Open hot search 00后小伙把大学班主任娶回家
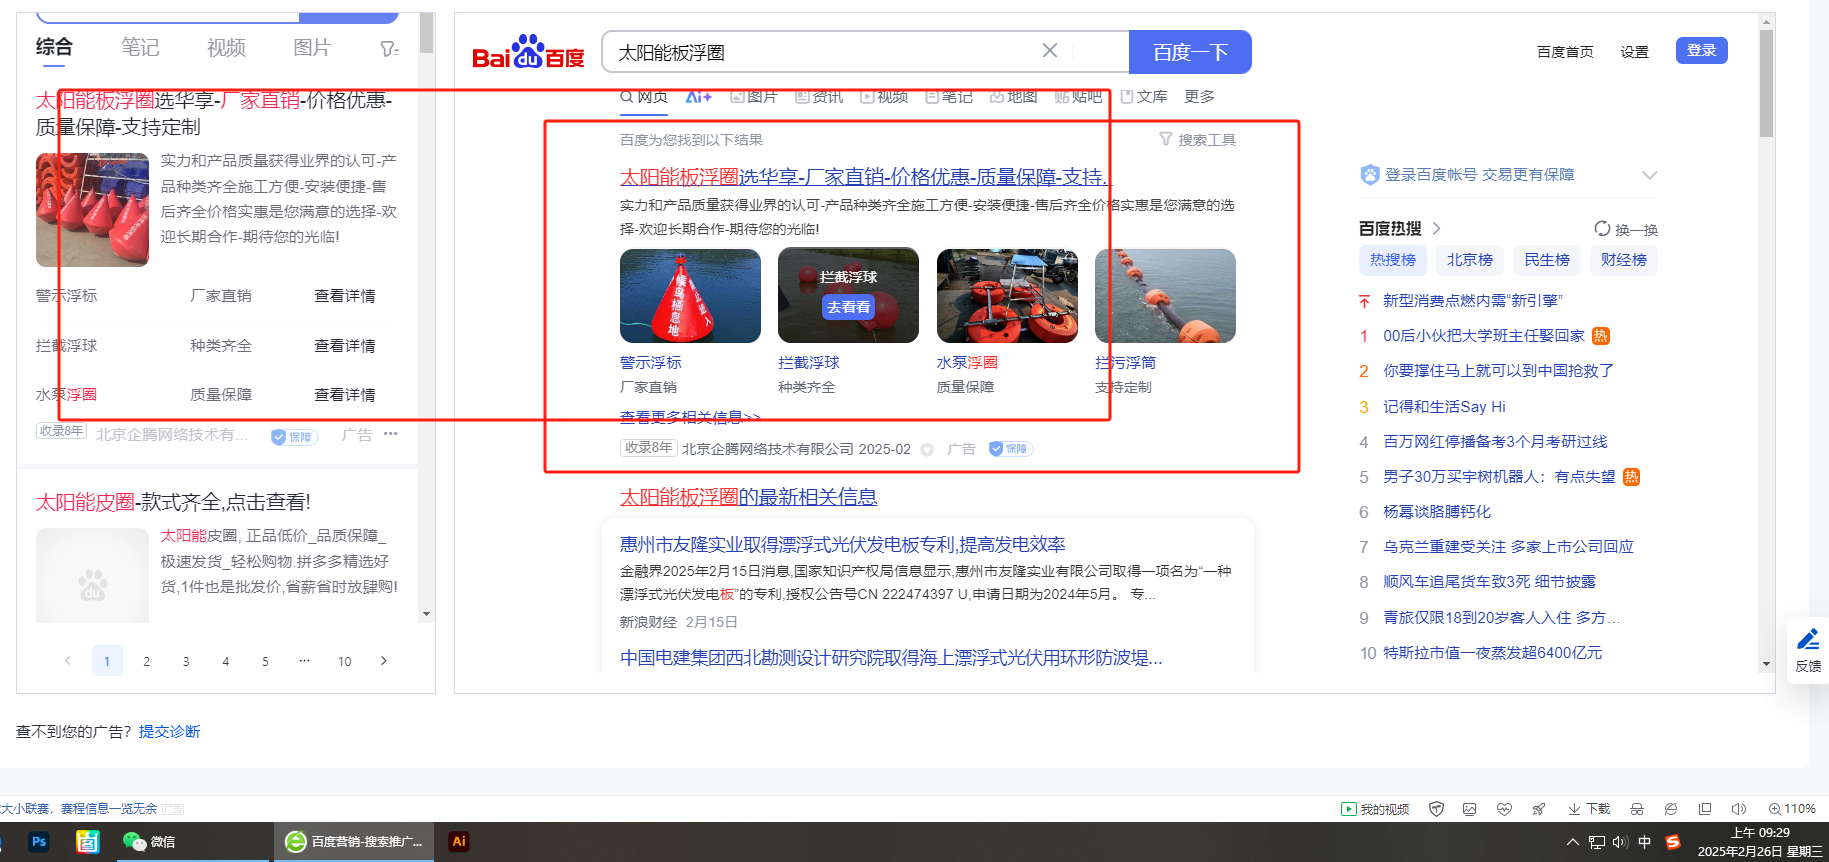 [1484, 336]
